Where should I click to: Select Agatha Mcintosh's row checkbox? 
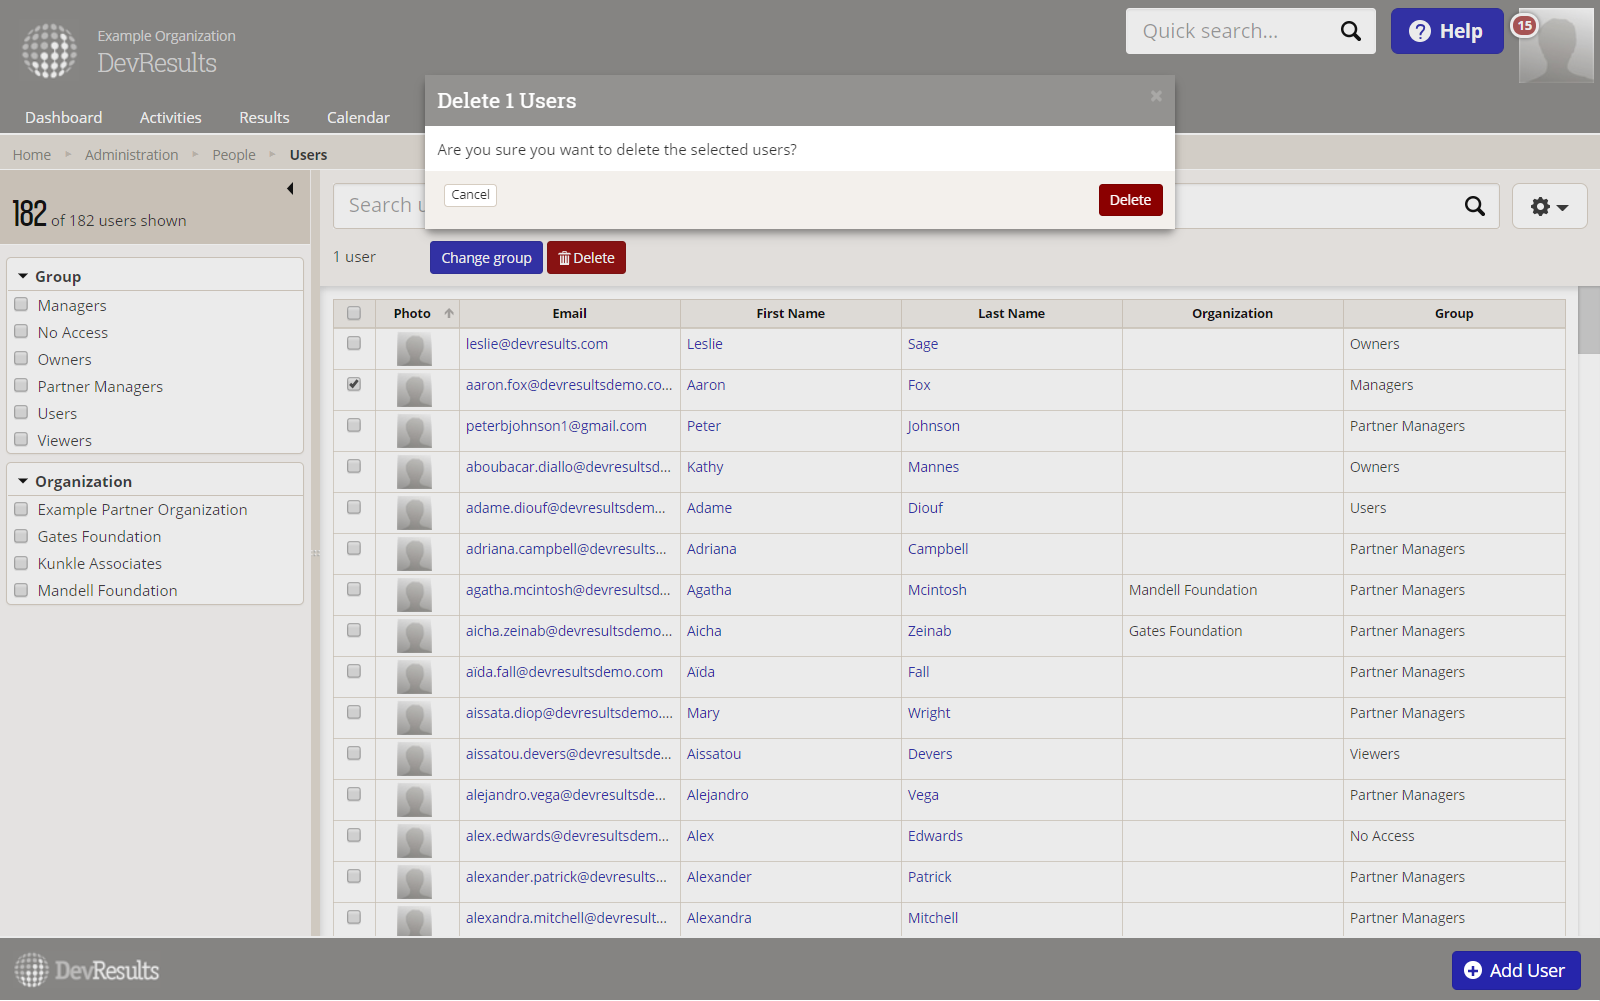[x=354, y=589]
